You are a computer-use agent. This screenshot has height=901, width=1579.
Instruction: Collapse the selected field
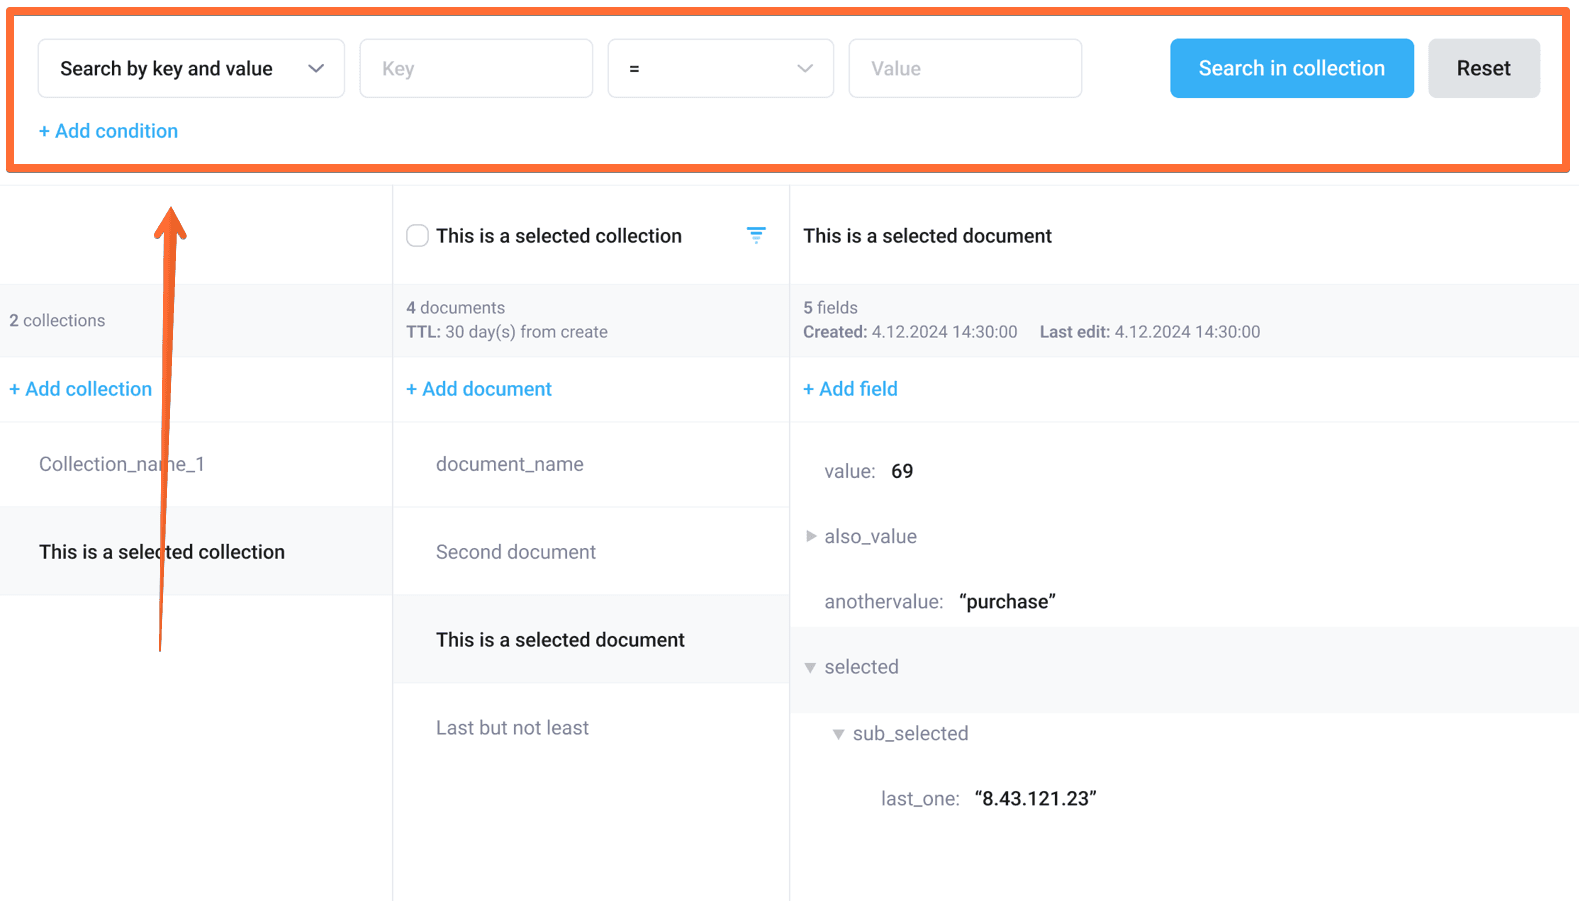[811, 668]
